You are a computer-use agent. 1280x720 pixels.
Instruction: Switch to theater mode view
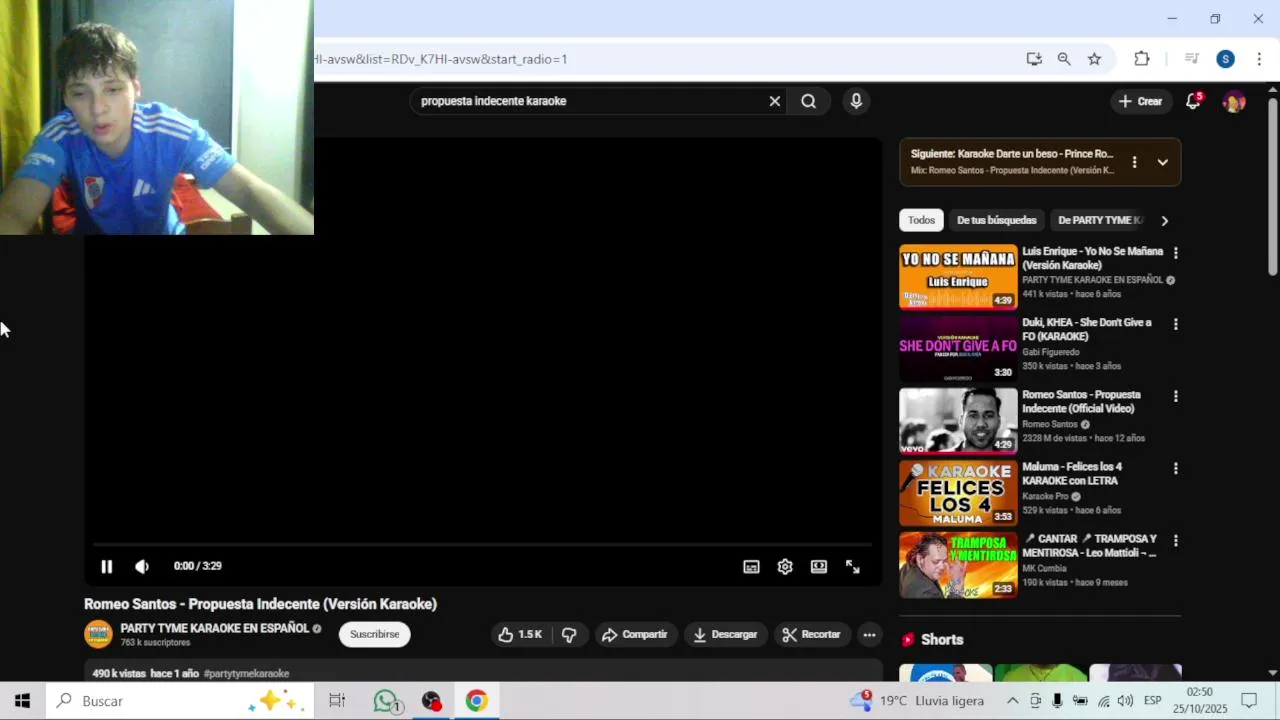(x=819, y=566)
